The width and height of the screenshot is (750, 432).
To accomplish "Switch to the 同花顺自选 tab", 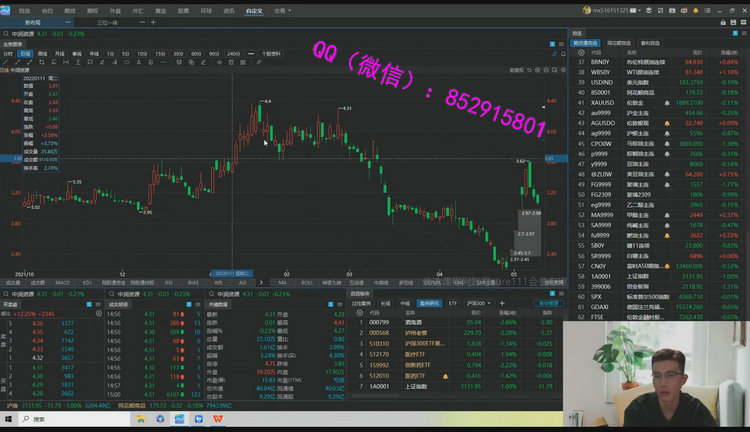I will coord(618,43).
